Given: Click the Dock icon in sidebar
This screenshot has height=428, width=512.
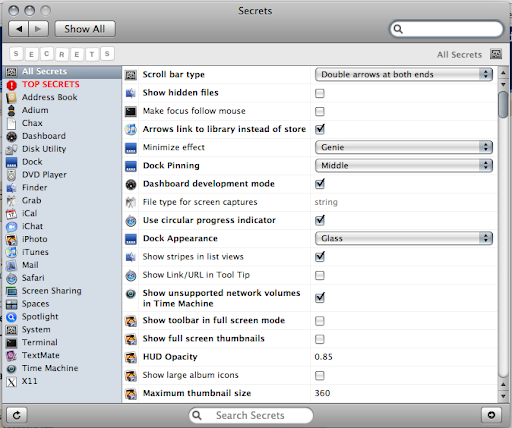Looking at the screenshot, I should 11,162.
